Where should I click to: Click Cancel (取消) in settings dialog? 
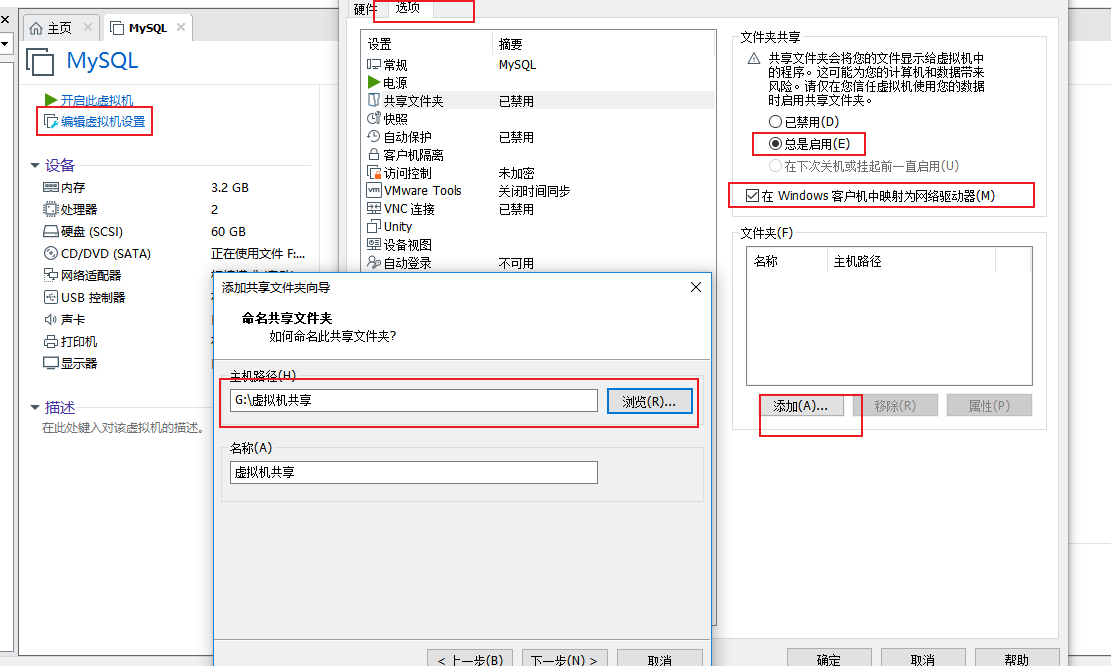point(923,657)
